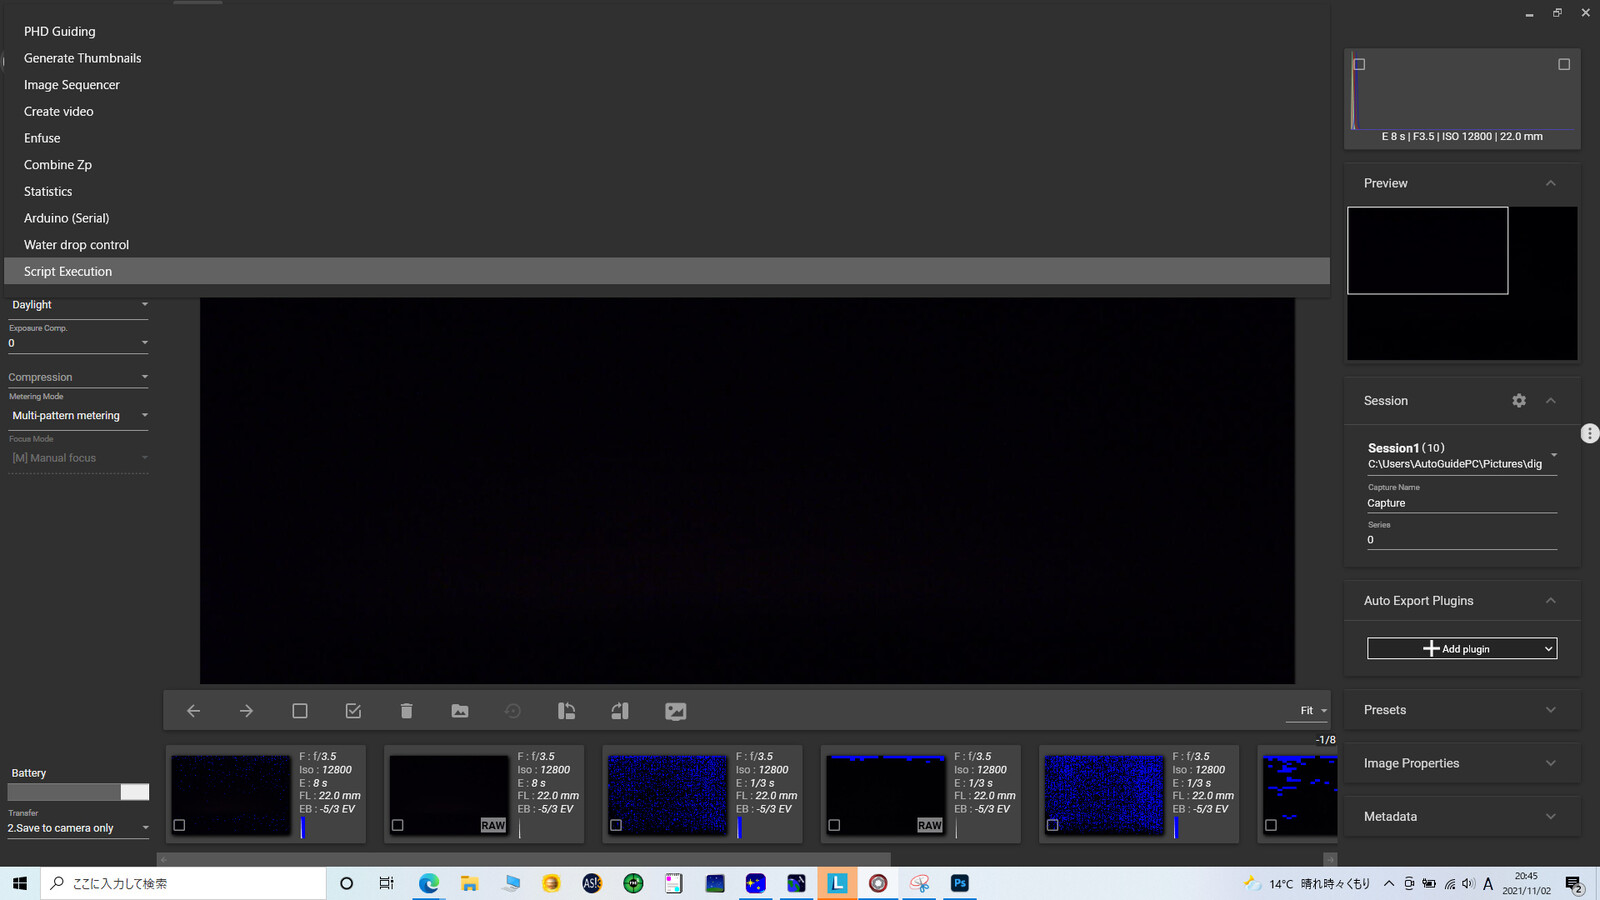Click the Add plugin button
1600x900 pixels.
(1462, 649)
